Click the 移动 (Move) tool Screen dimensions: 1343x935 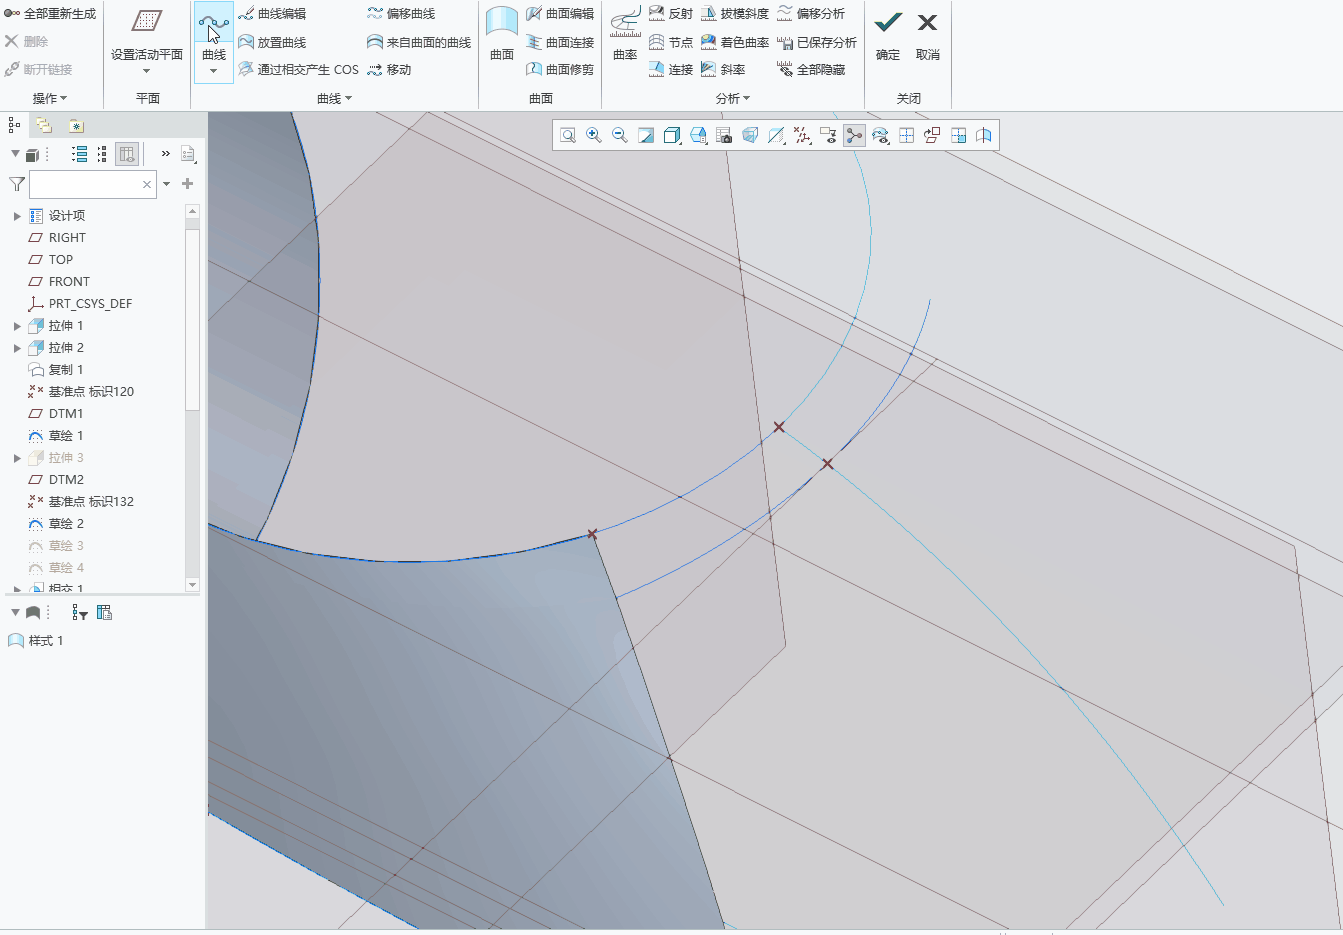(x=389, y=70)
